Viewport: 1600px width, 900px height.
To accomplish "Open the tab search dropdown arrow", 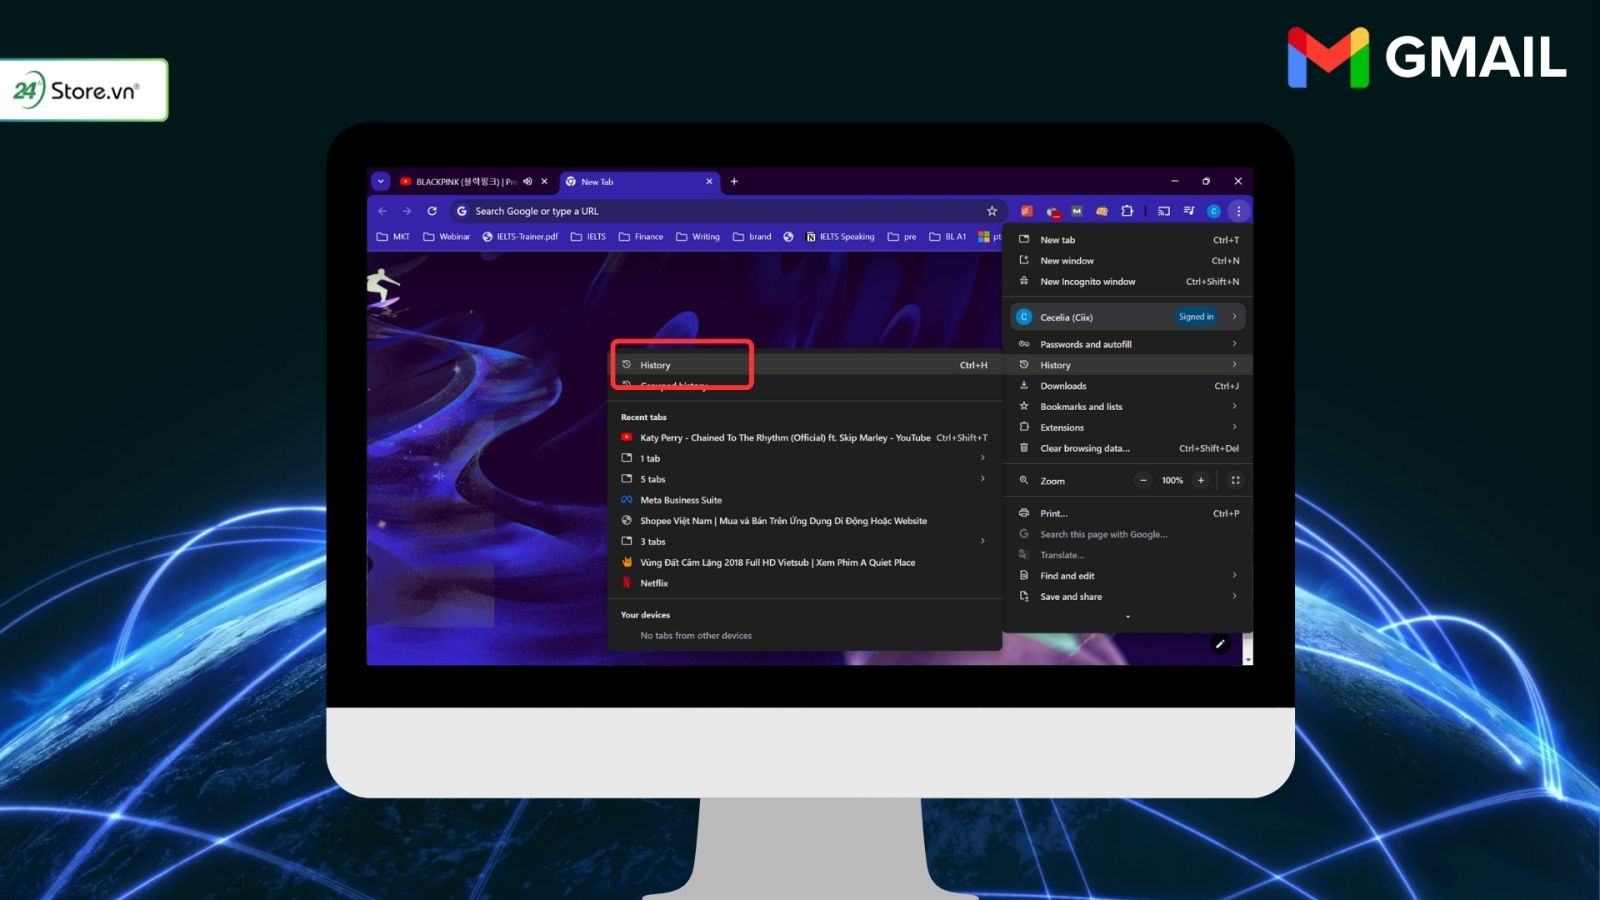I will (381, 182).
